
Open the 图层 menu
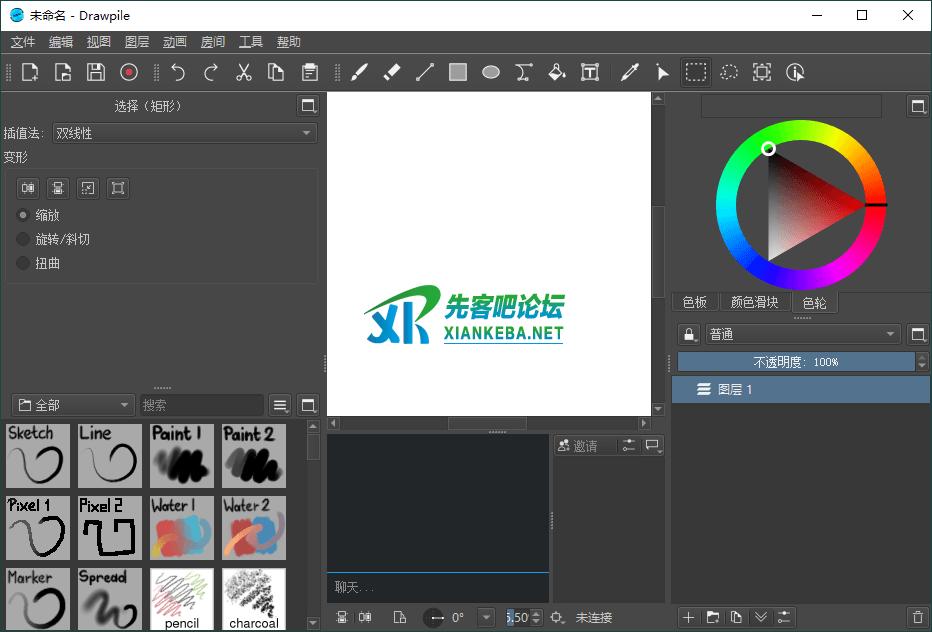coord(136,41)
